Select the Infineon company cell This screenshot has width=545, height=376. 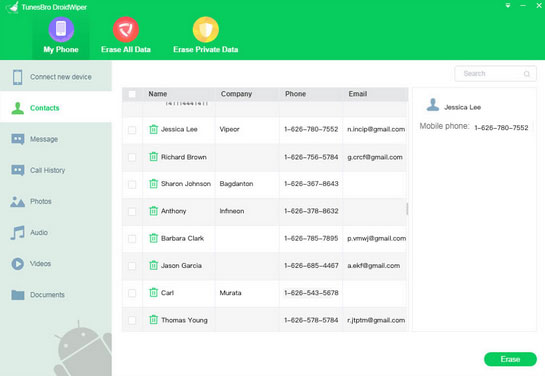point(232,211)
